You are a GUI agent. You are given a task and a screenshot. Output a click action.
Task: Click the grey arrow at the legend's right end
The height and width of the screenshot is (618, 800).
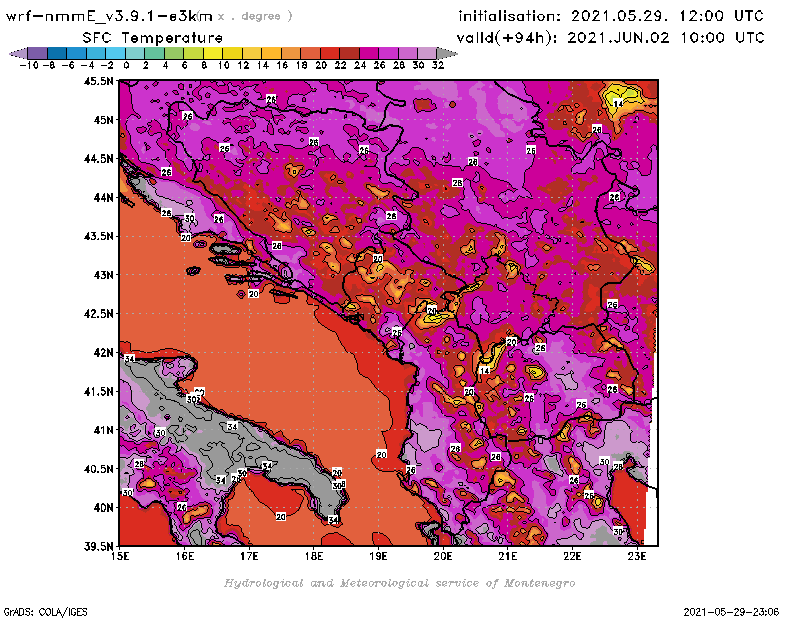[447, 53]
